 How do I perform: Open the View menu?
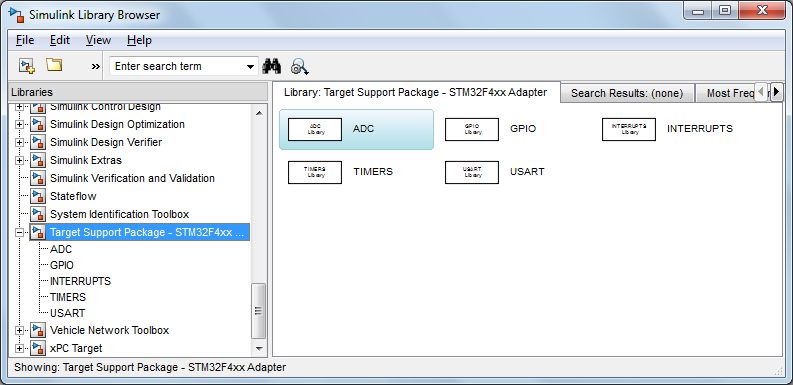(x=98, y=40)
